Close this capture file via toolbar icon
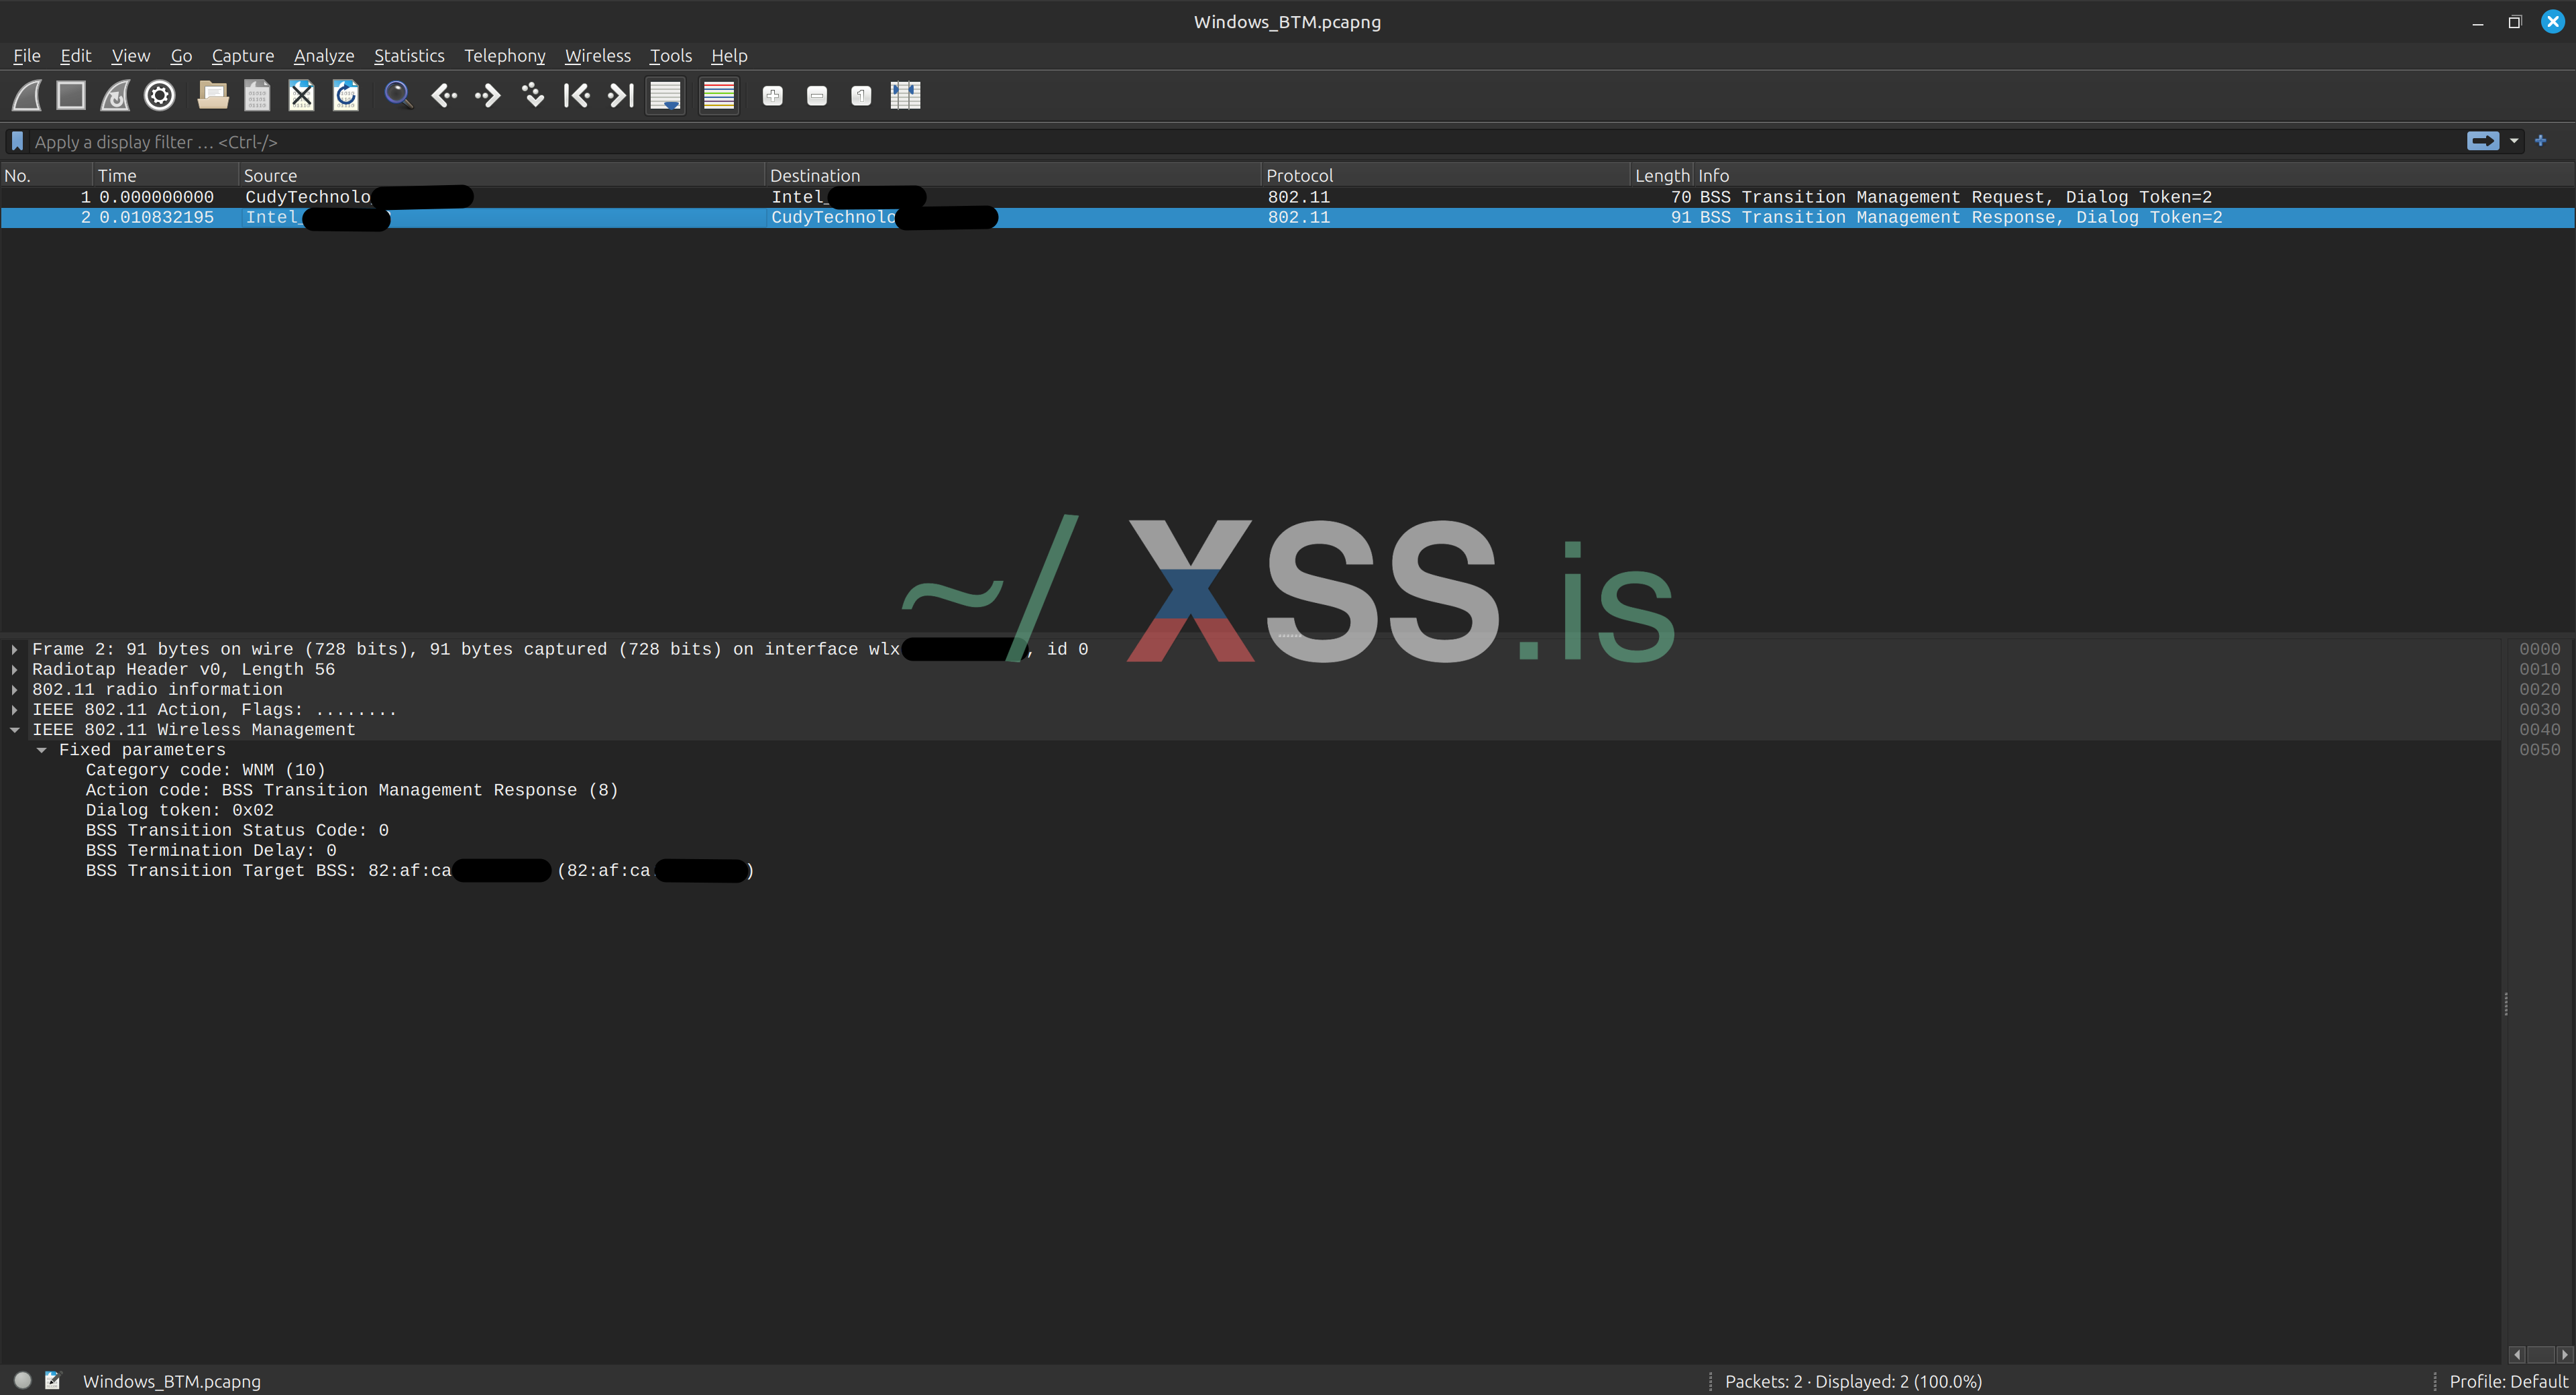 (x=301, y=96)
